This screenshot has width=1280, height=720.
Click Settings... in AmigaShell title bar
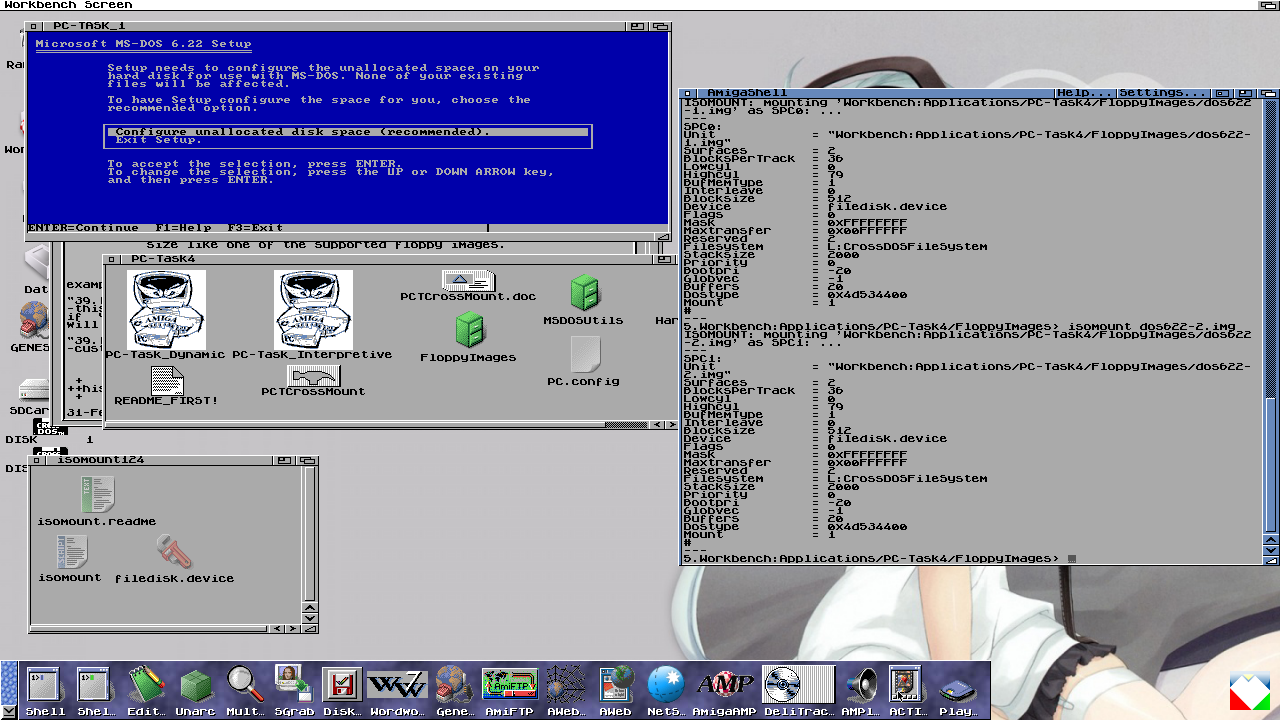pyautogui.click(x=1162, y=93)
